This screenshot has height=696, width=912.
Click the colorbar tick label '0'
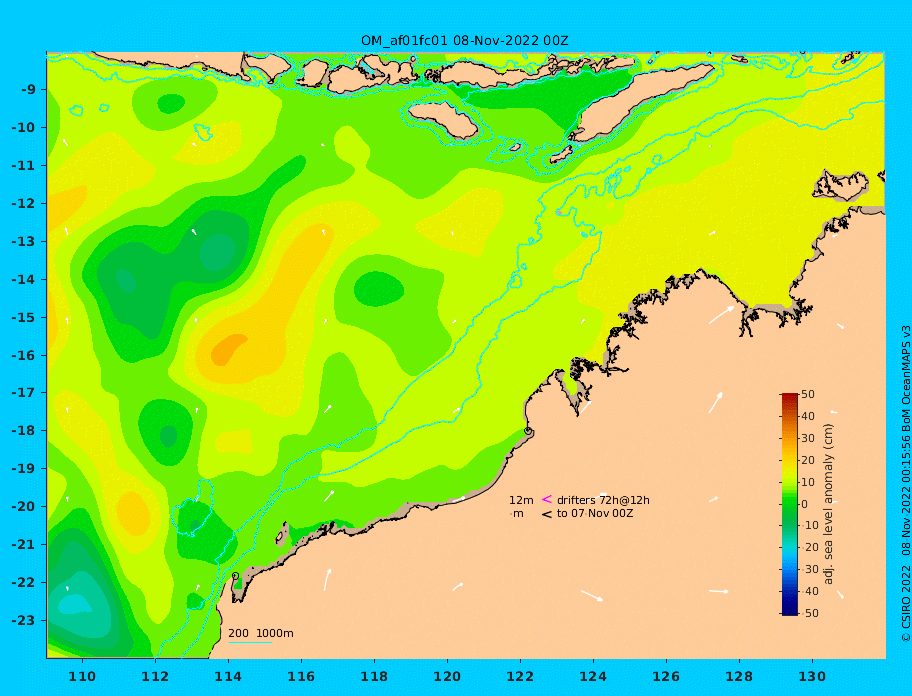pos(804,504)
